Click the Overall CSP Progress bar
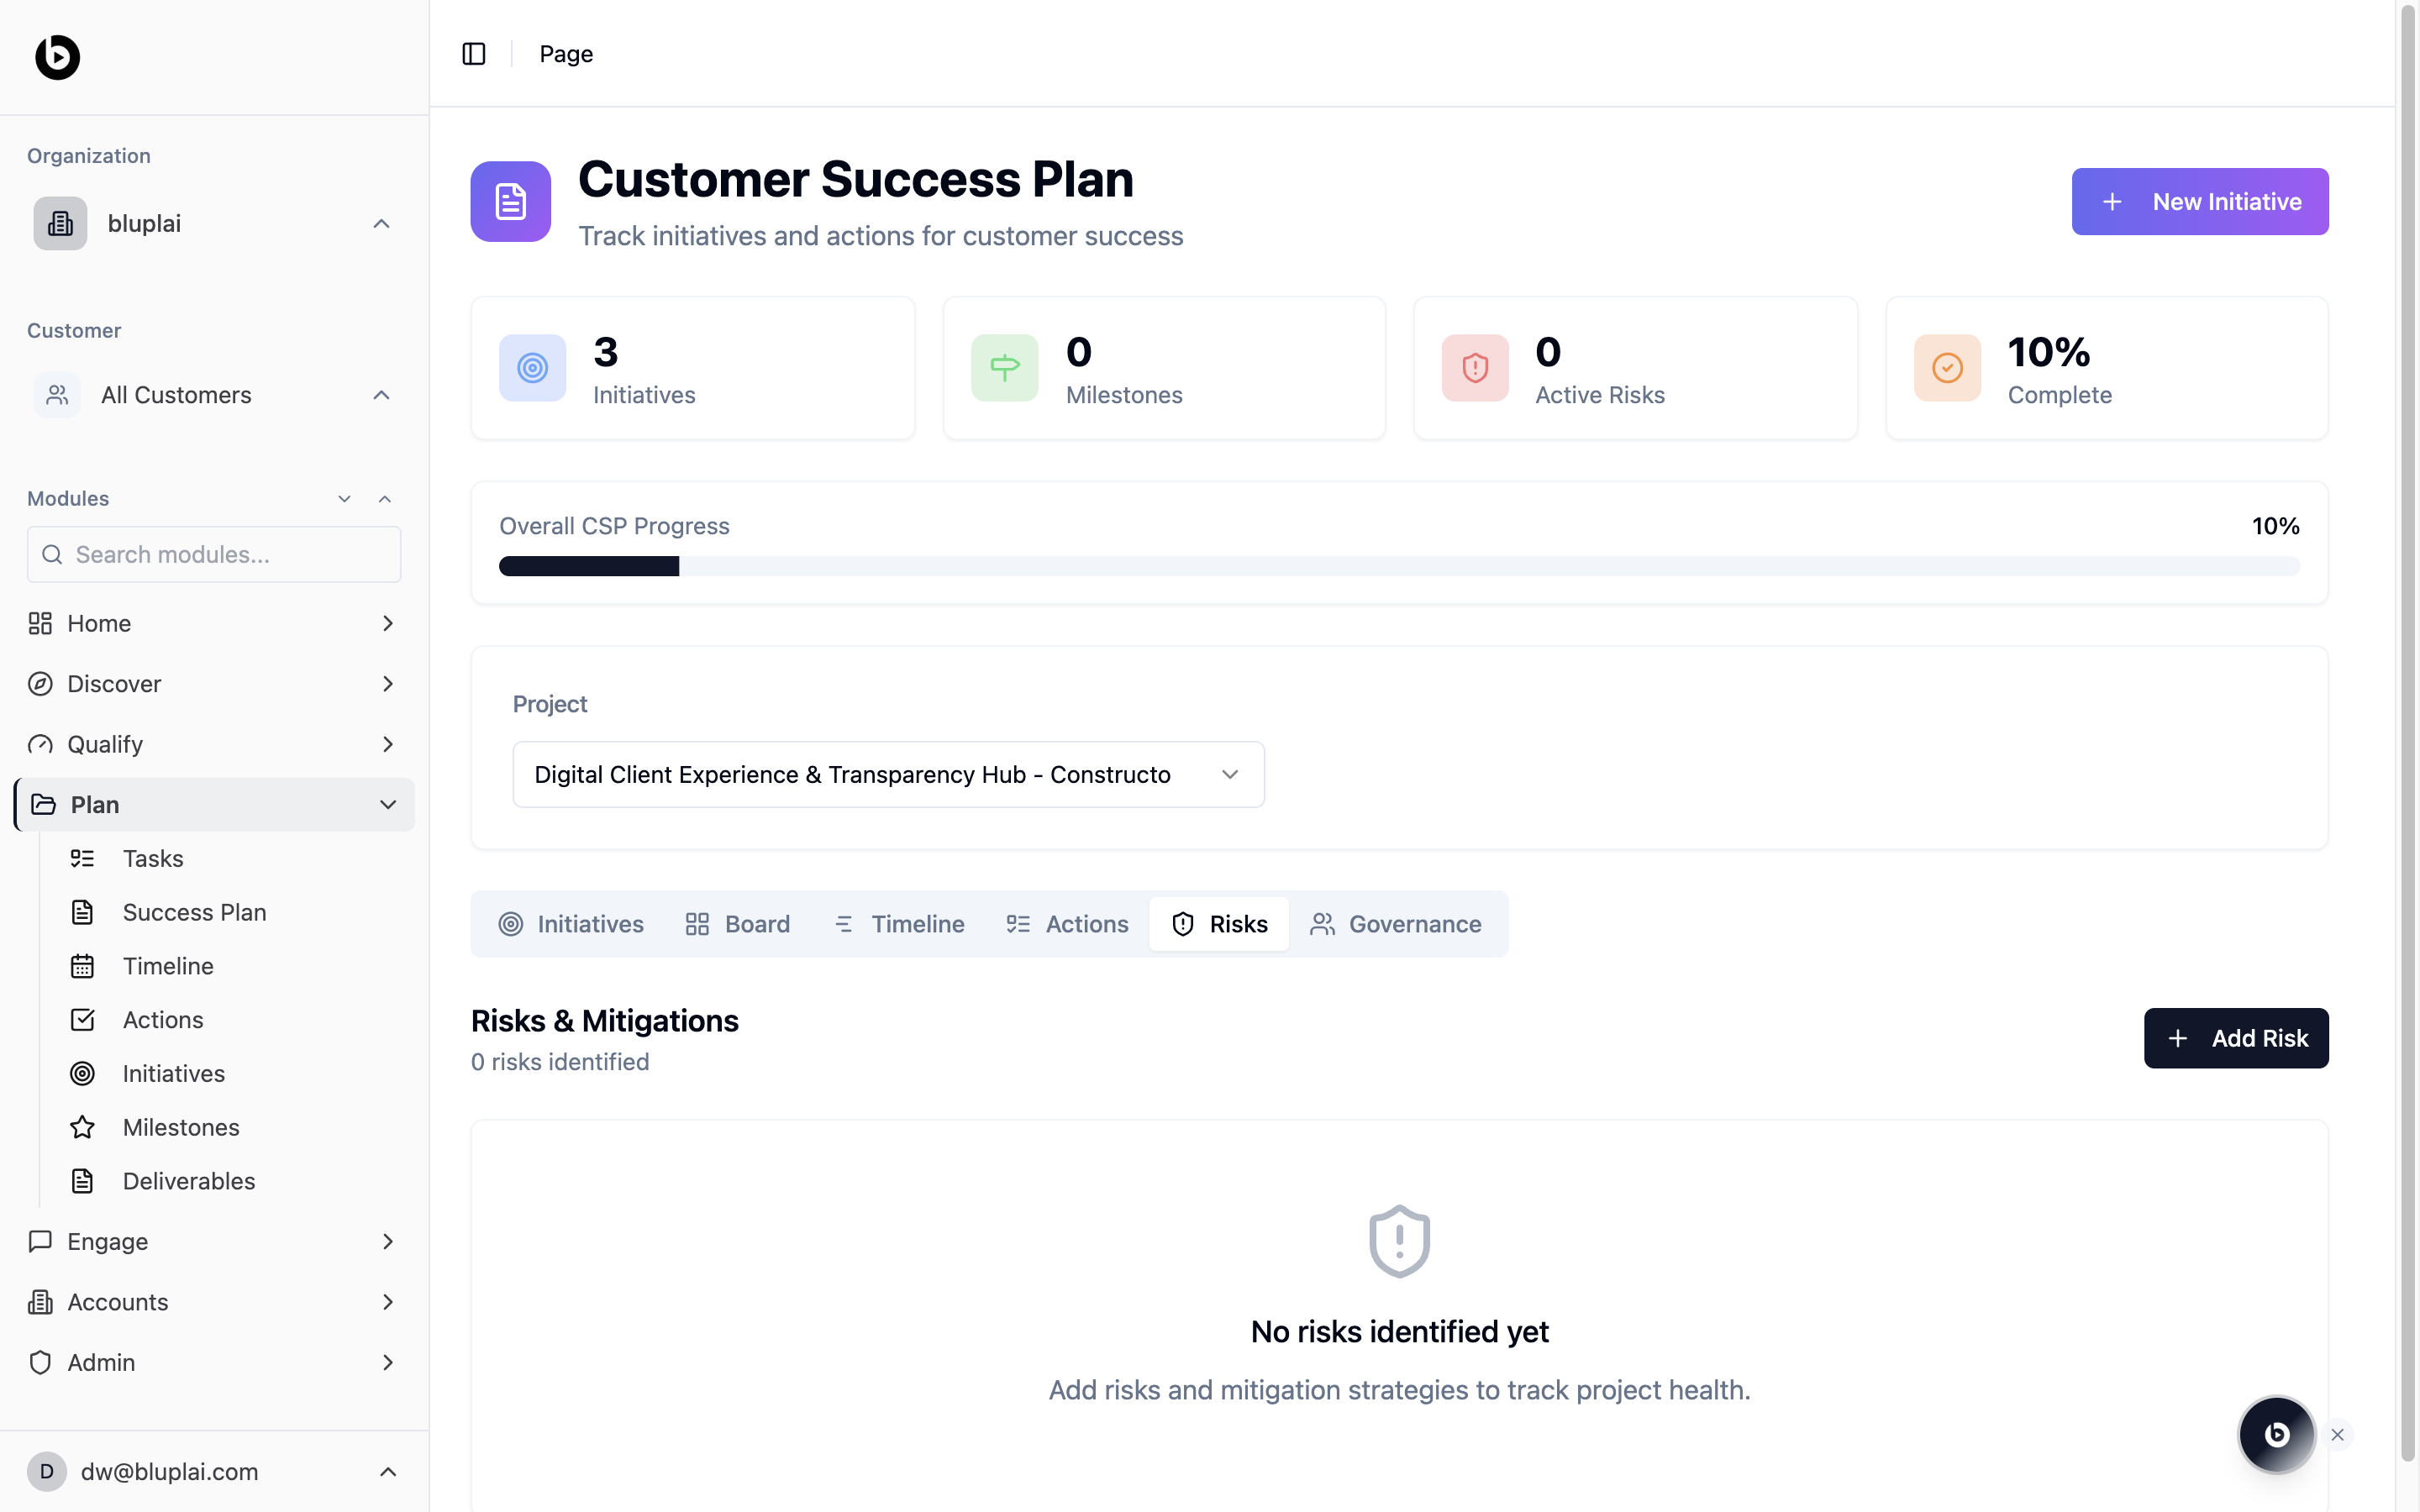This screenshot has width=2420, height=1512. pos(1398,566)
